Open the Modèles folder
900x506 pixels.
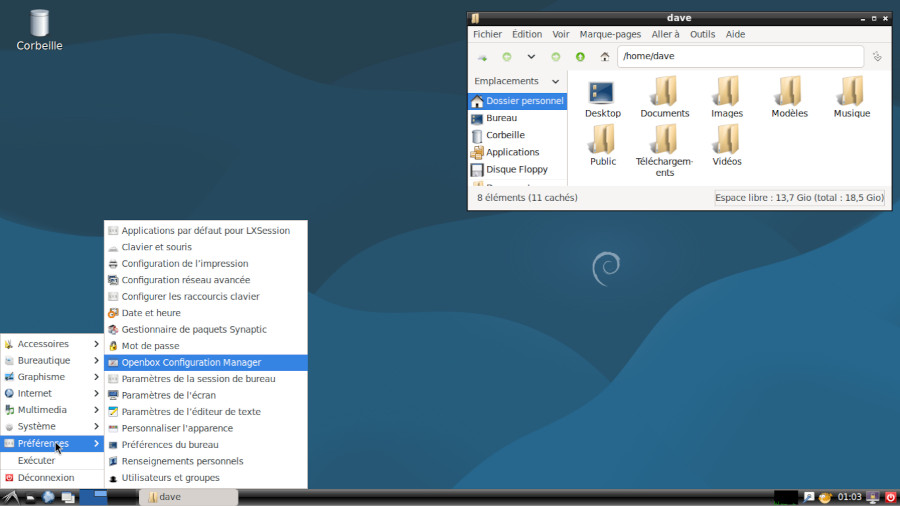click(789, 98)
